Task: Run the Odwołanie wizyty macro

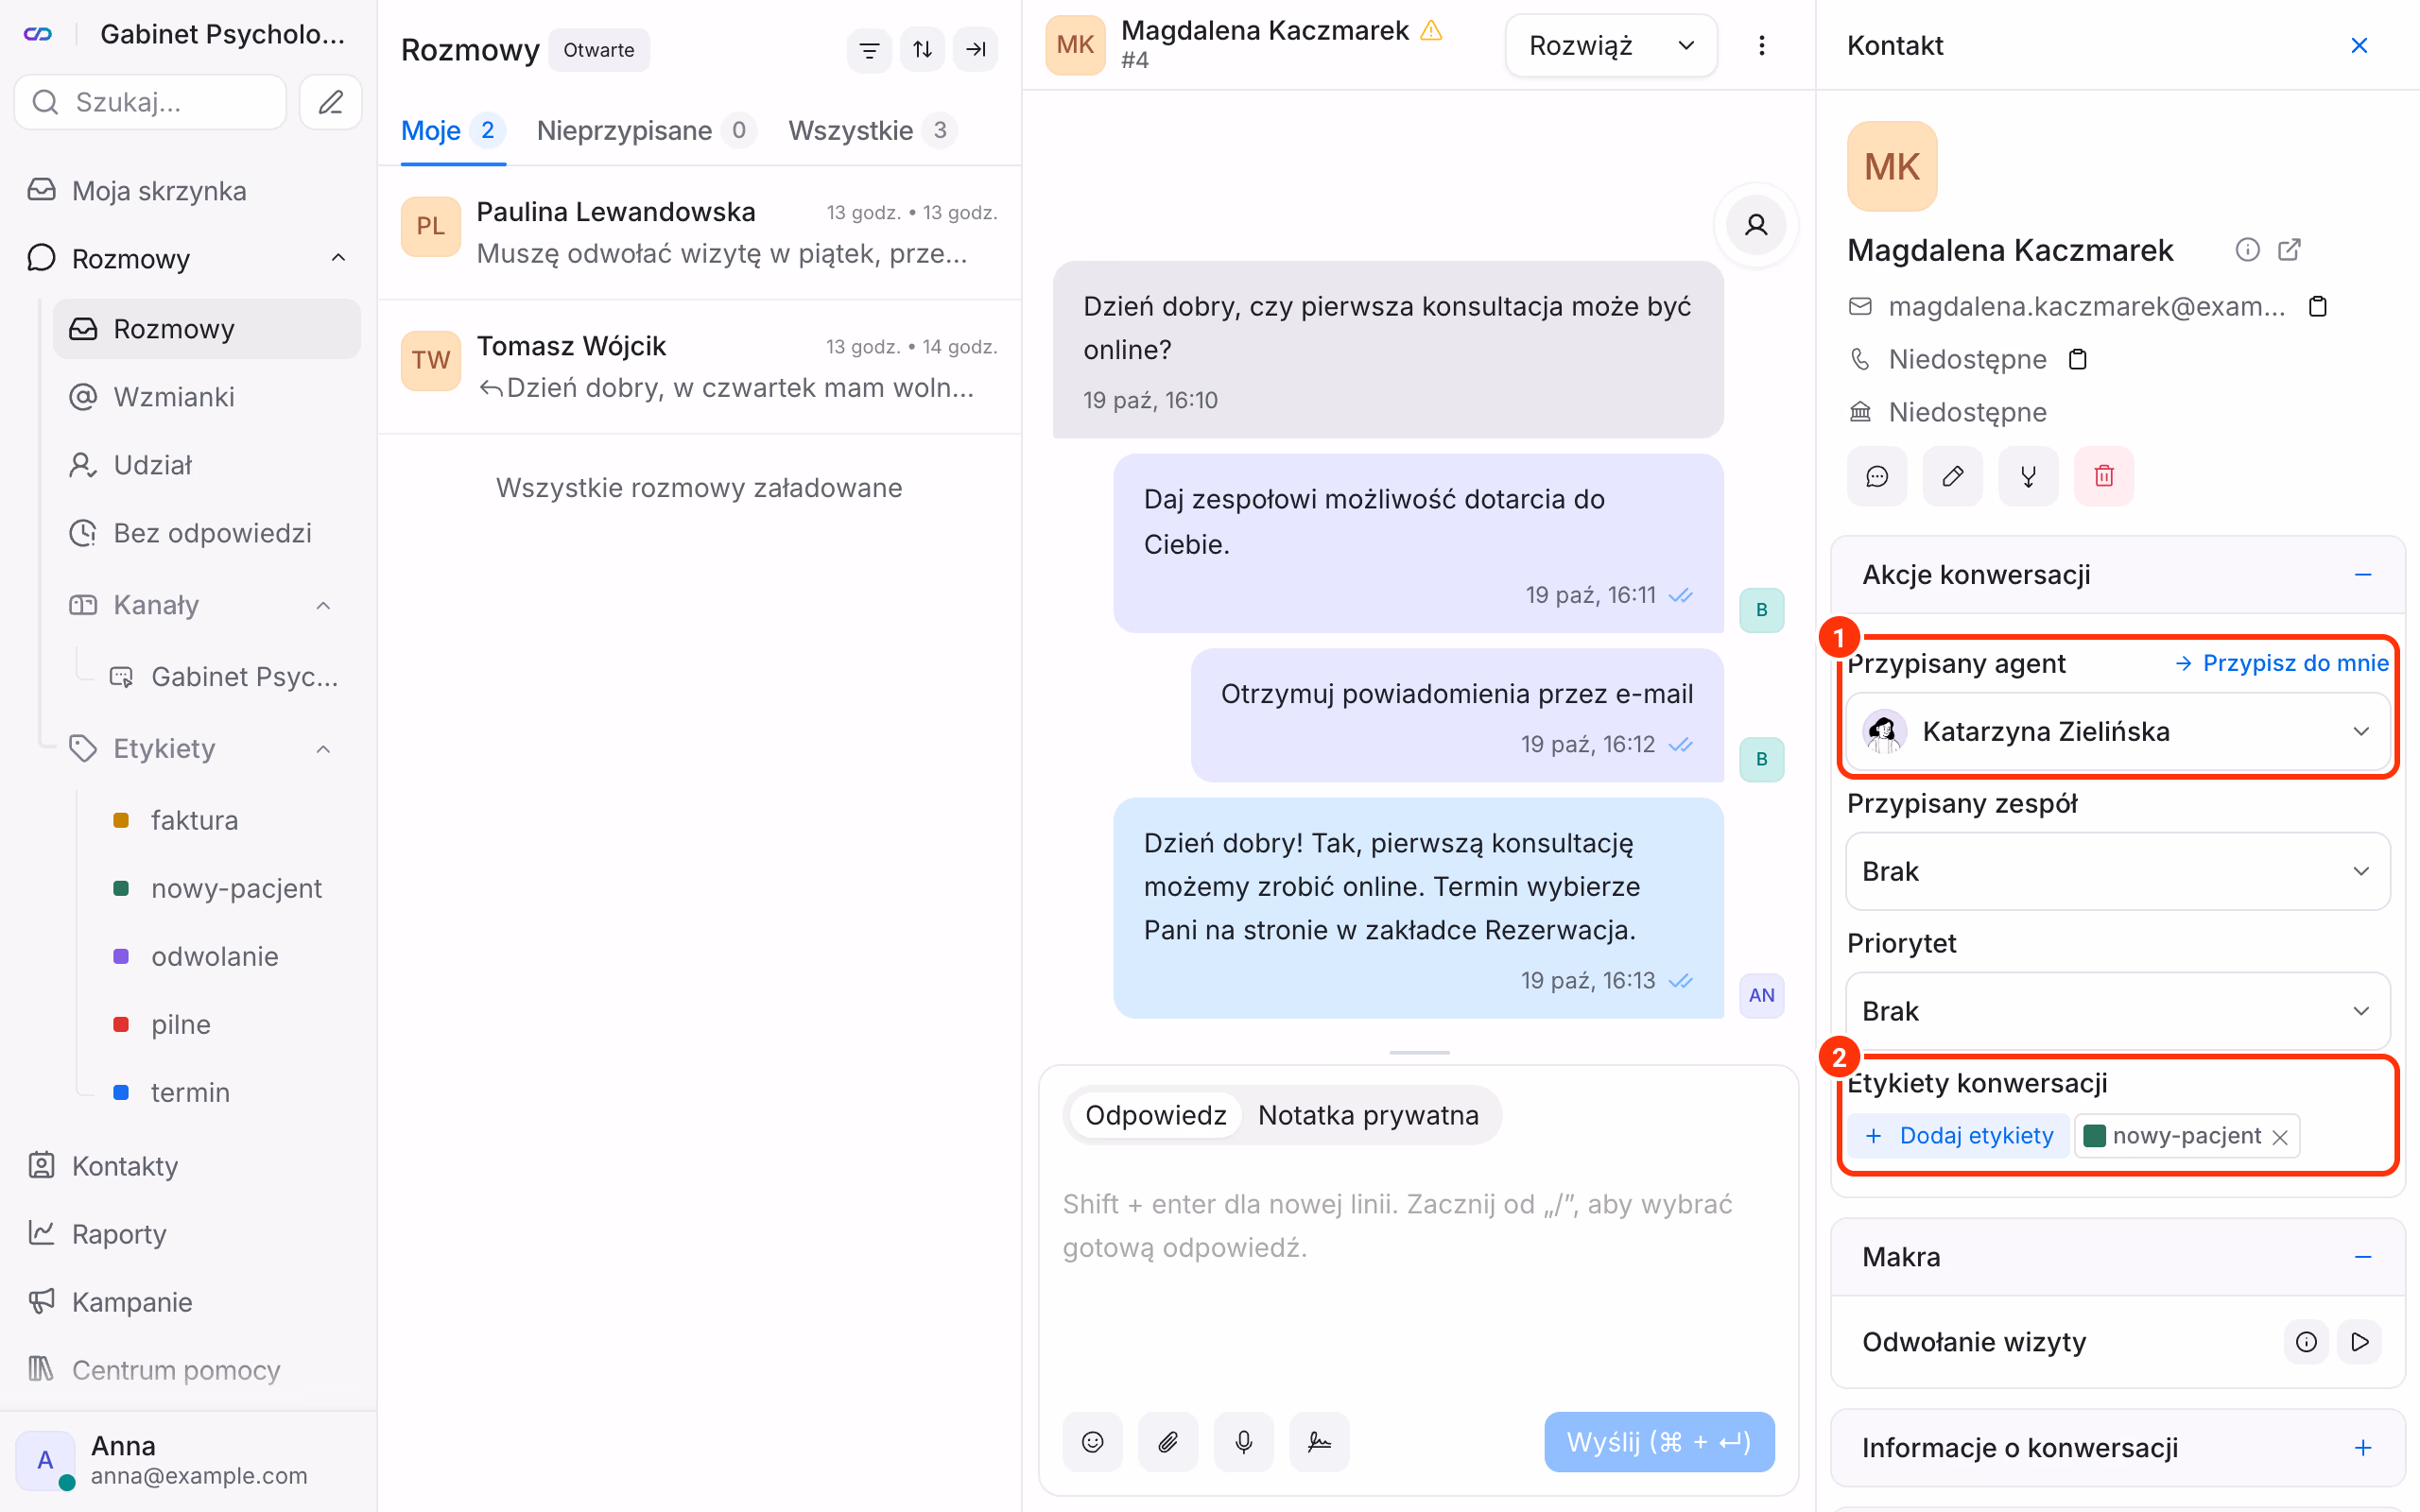Action: [x=2359, y=1342]
